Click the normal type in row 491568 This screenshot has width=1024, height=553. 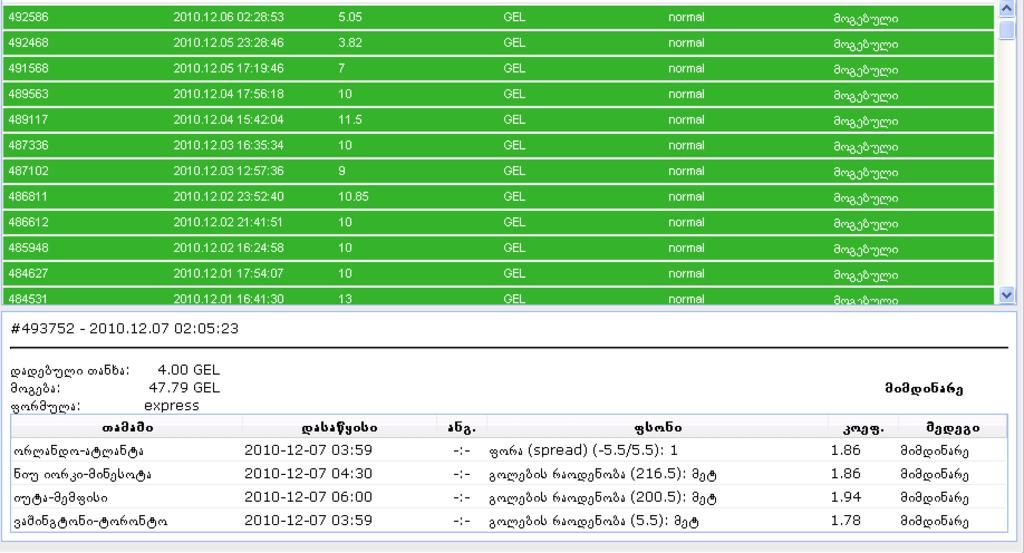pyautogui.click(x=686, y=69)
